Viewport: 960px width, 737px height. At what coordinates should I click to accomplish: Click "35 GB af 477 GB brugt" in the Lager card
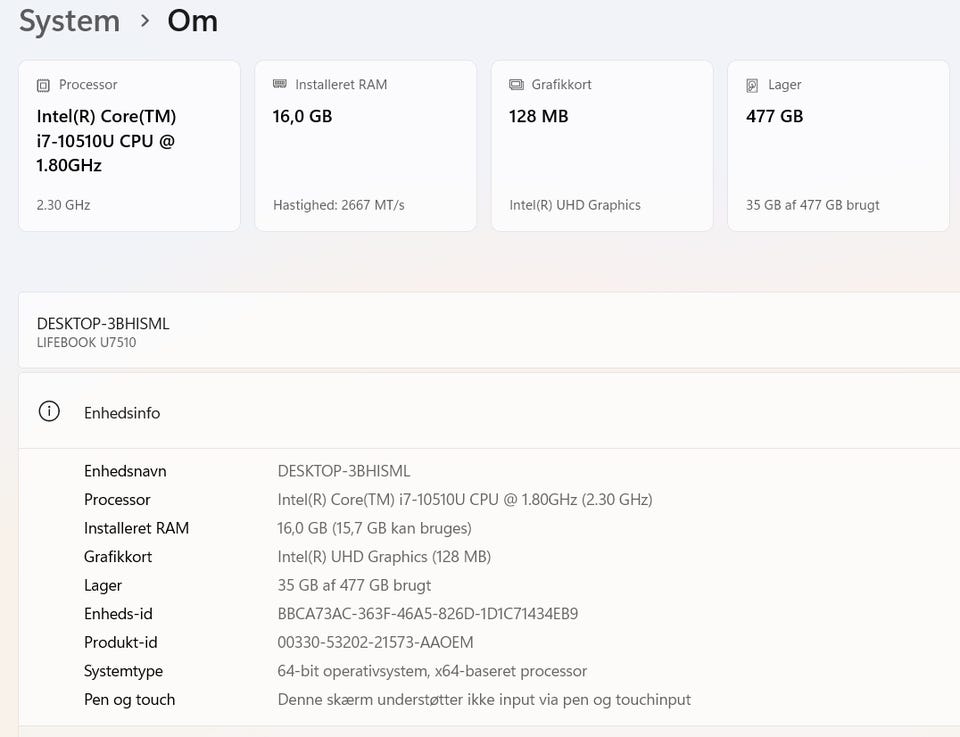point(812,205)
